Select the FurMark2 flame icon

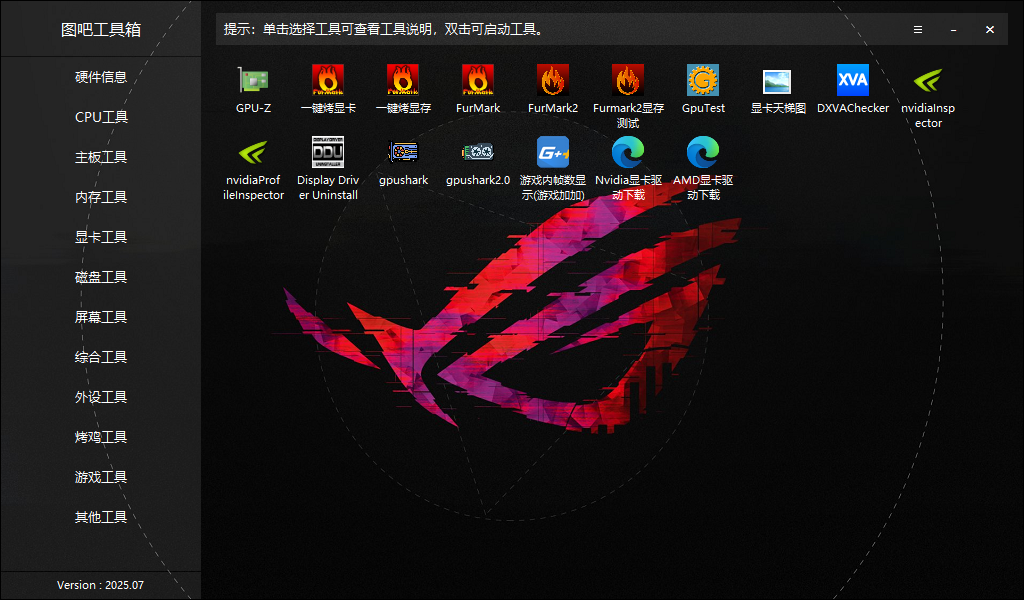click(x=552, y=80)
